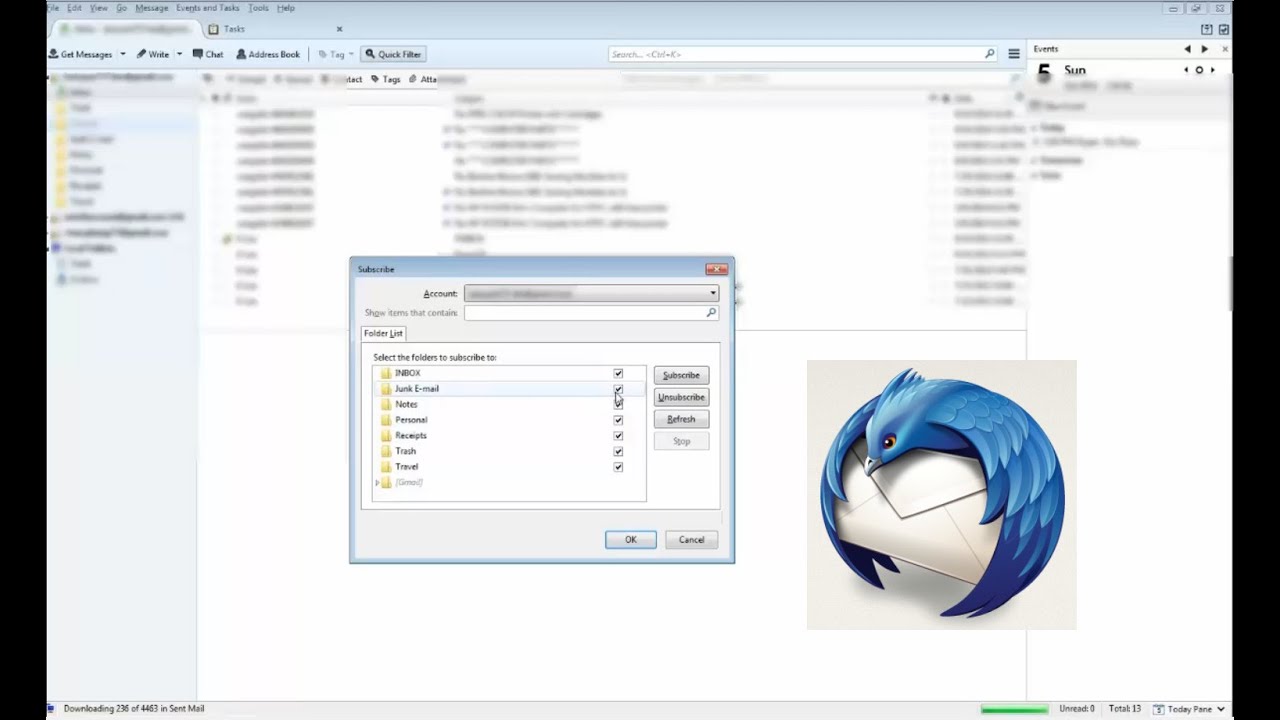Open the tasks tab icon at top right
The width and height of the screenshot is (1280, 720).
coord(1223,29)
